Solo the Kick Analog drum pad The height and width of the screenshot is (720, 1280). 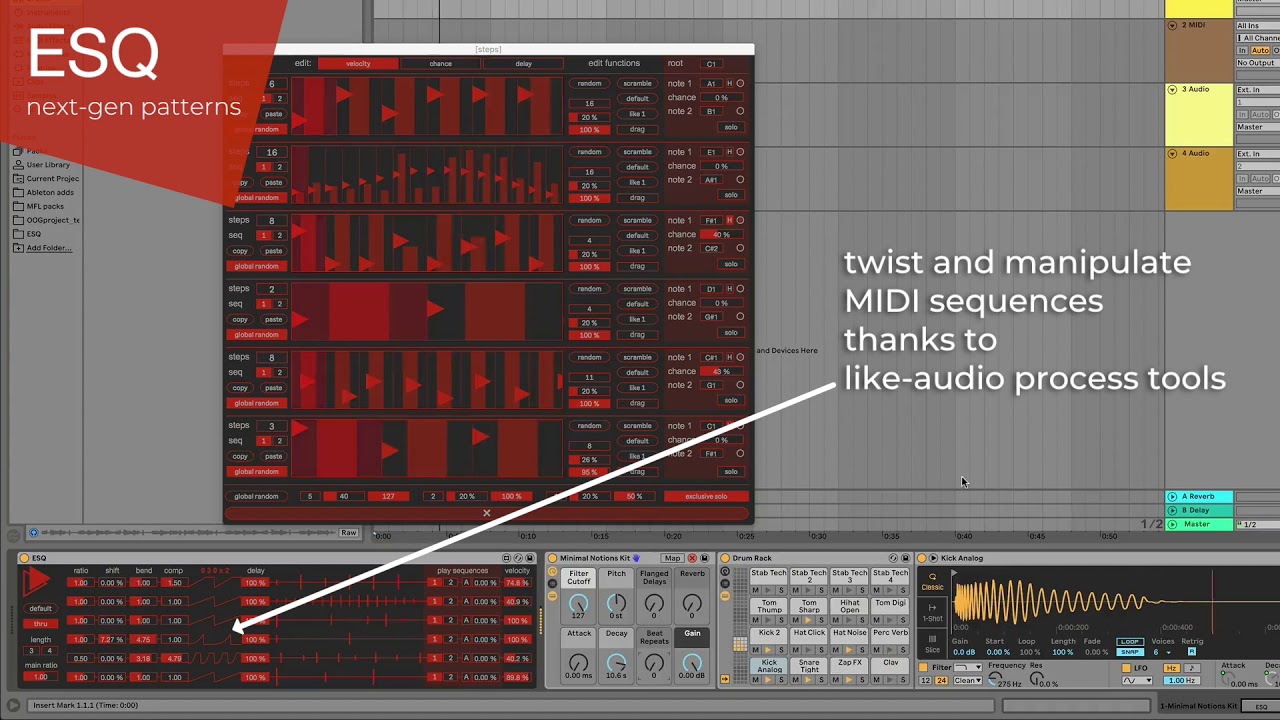click(783, 679)
